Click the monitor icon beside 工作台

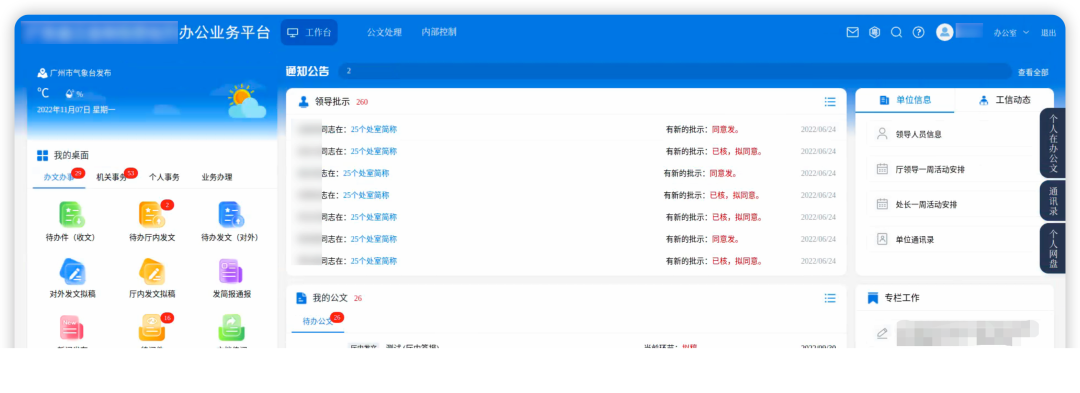pos(293,32)
